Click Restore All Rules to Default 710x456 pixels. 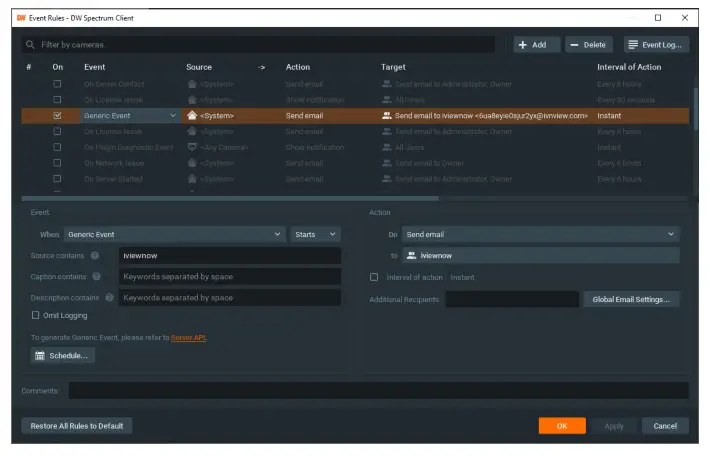coord(77,426)
